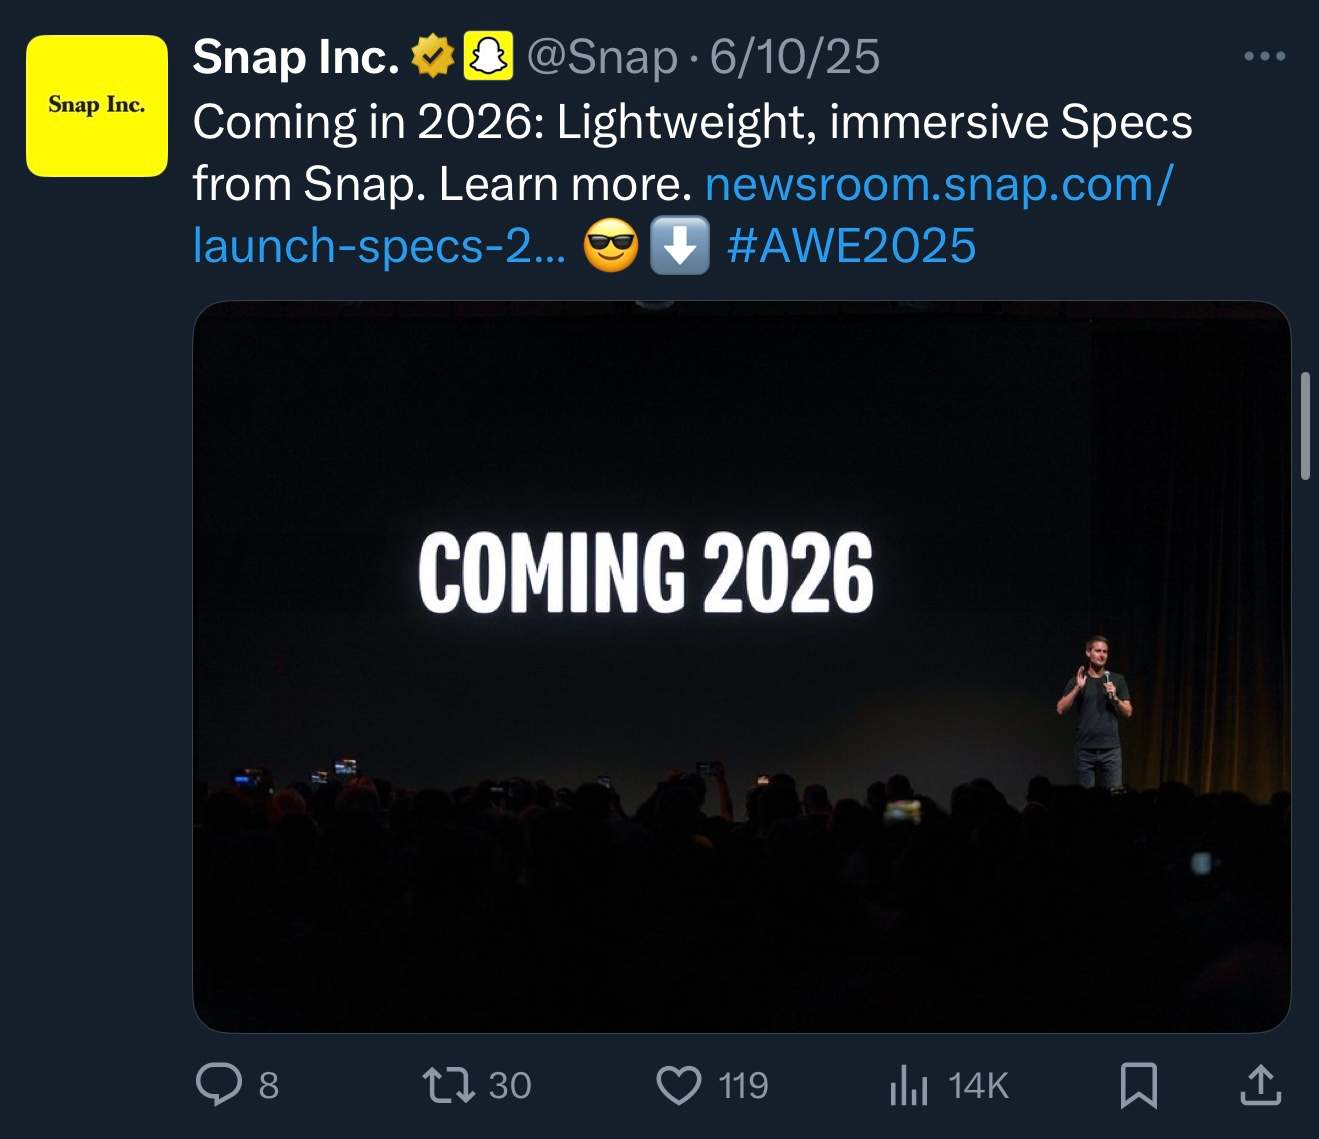Click the gold verified checkmark badge
Screen dimensions: 1319x1139
[433, 56]
